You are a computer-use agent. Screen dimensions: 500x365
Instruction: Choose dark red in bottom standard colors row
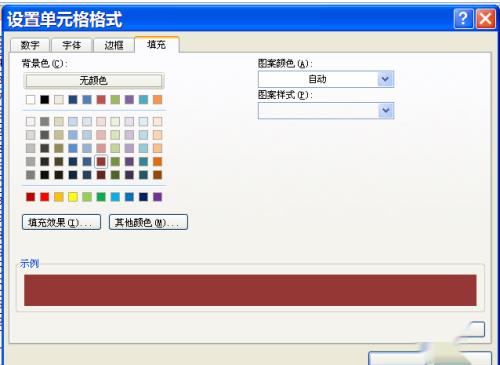30,197
